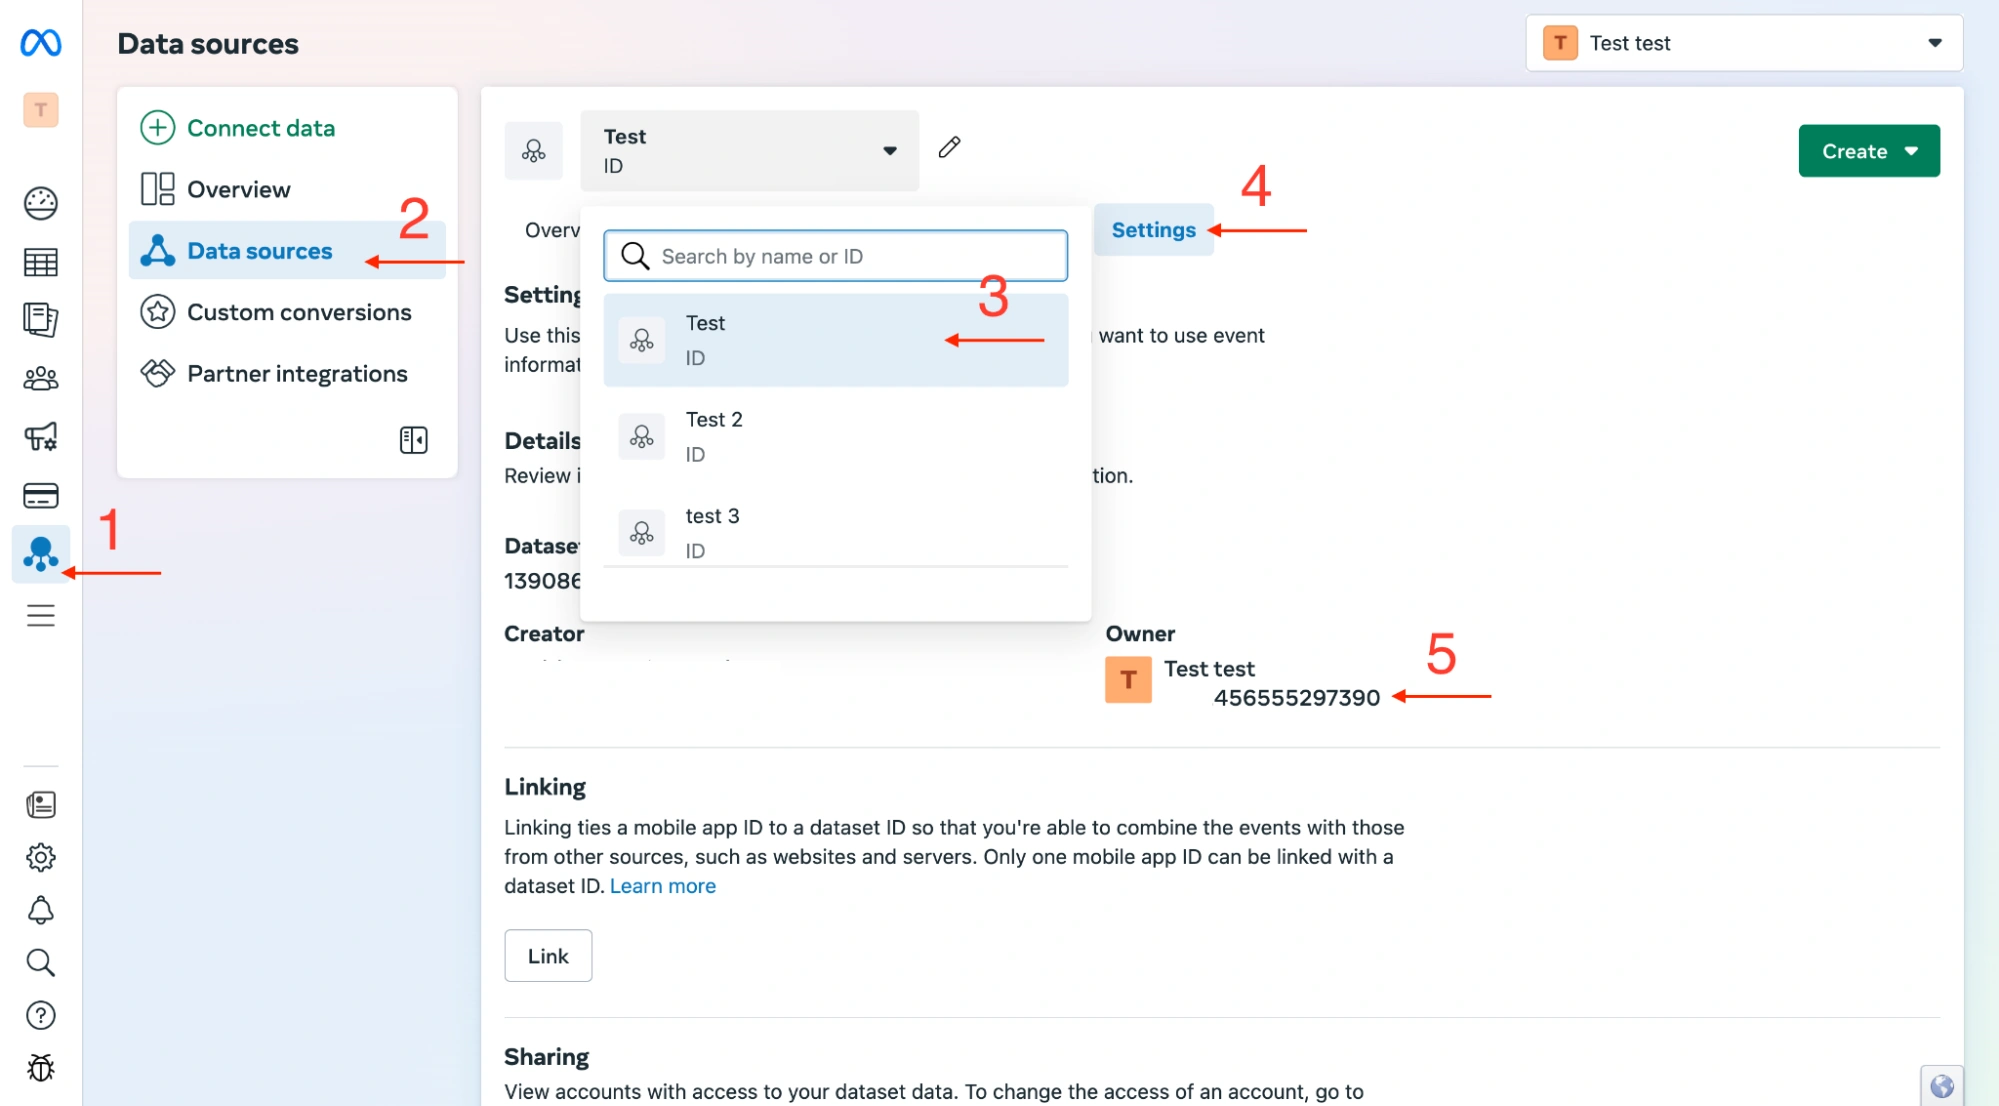Click the pencil edit icon beside dataset name
This screenshot has width=1999, height=1106.
click(x=949, y=148)
